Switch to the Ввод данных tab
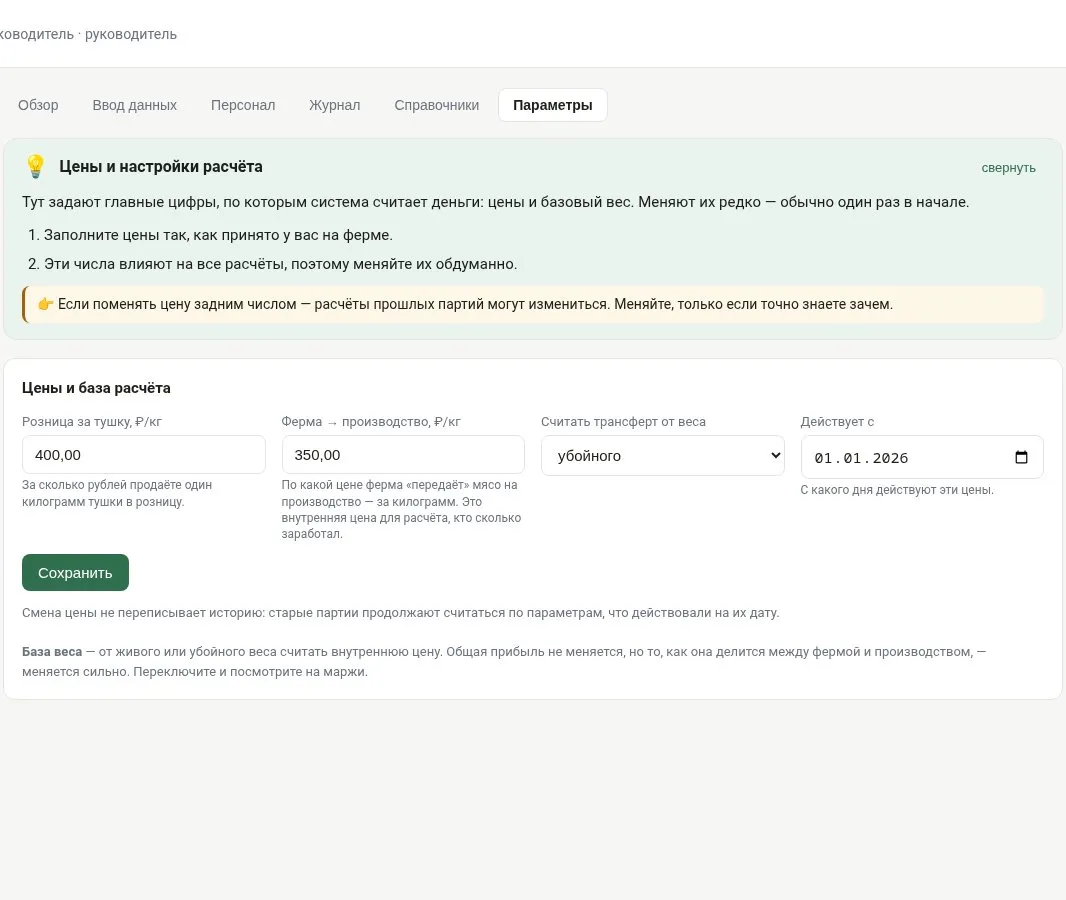 coord(135,105)
